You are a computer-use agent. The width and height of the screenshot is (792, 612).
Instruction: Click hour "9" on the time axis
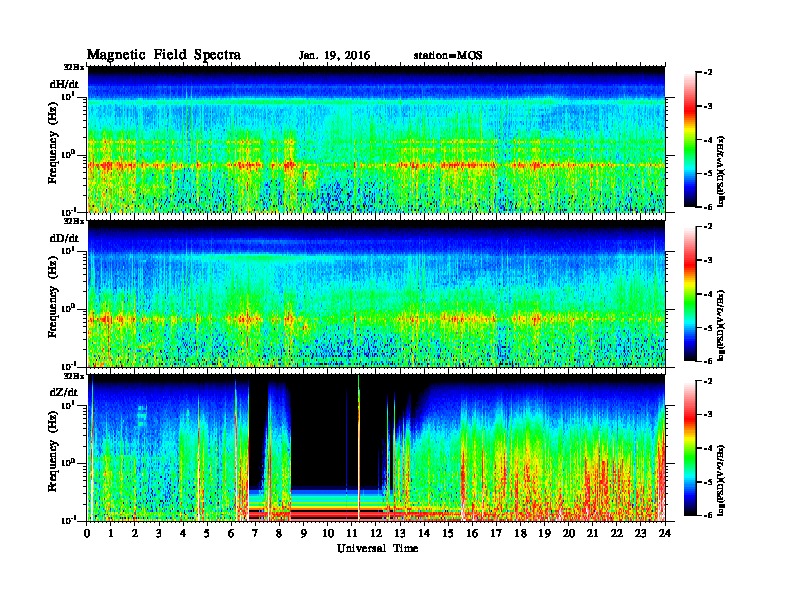click(304, 534)
